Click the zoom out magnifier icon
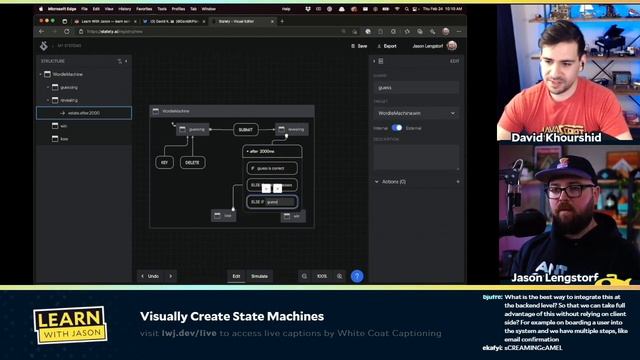Screen dimensions: 640x360 click(x=304, y=276)
